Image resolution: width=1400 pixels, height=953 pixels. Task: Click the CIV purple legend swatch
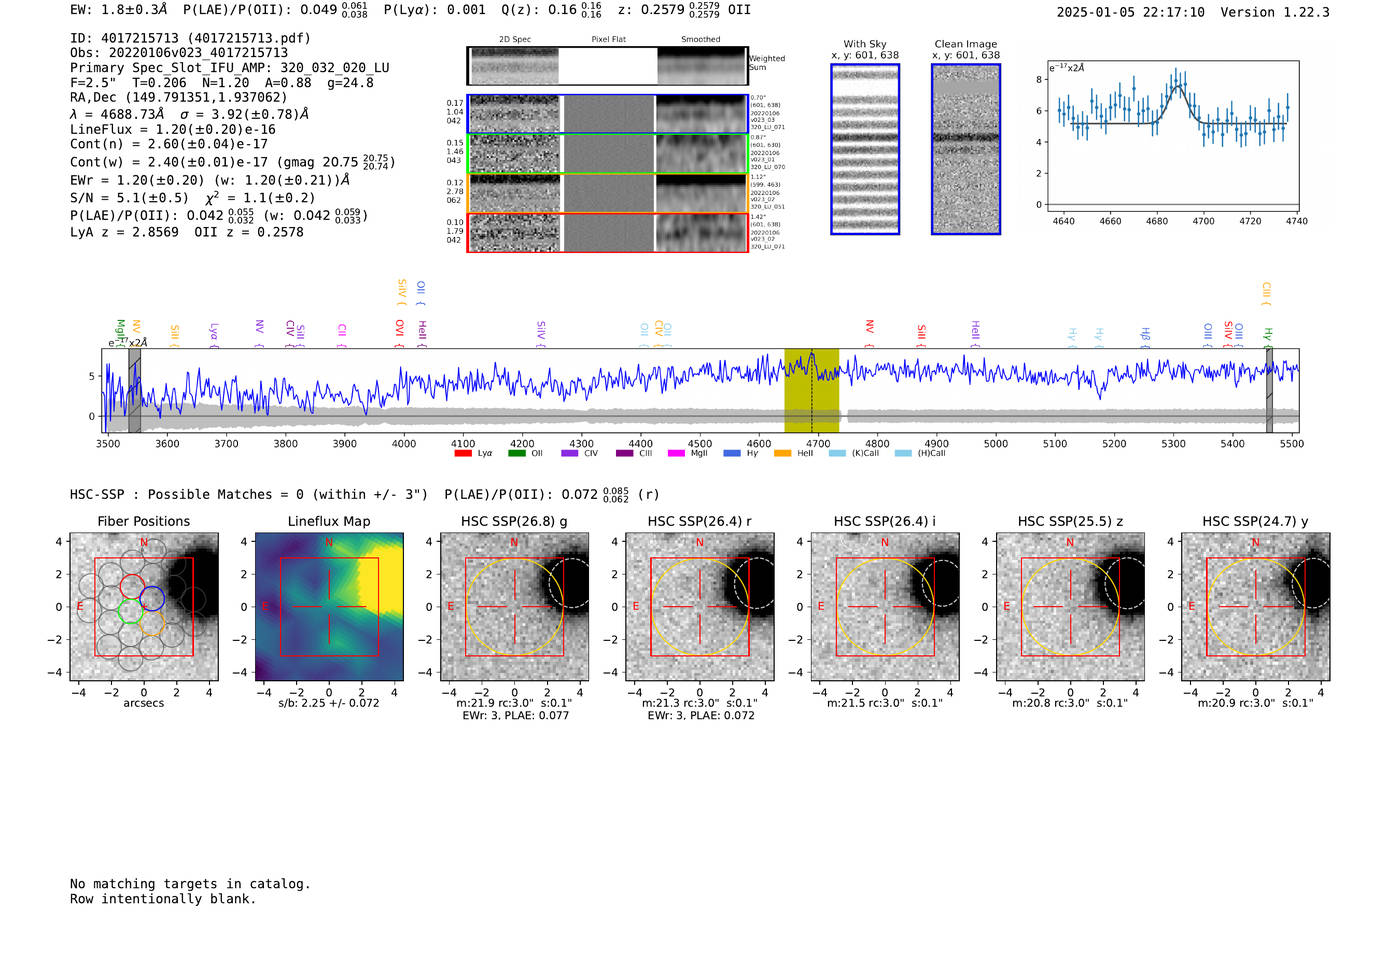coord(570,454)
